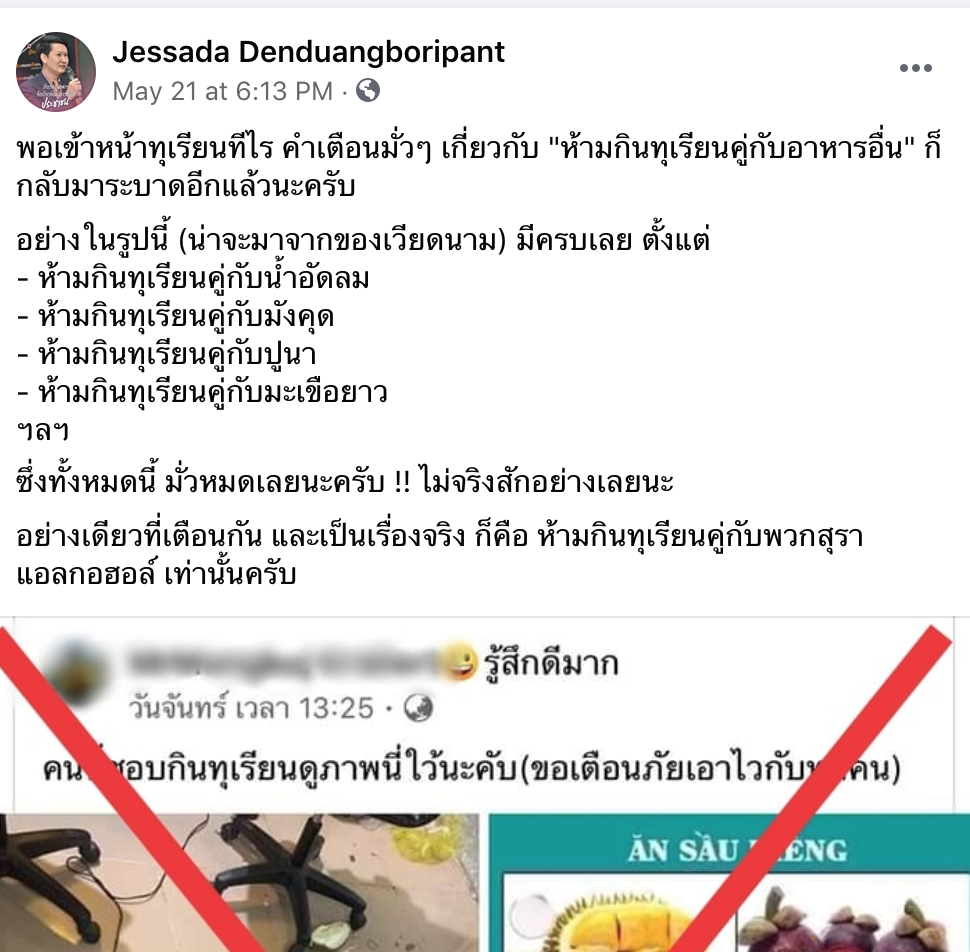Open the office chairs photo
Screen dimensions: 970x952
coord(239,883)
